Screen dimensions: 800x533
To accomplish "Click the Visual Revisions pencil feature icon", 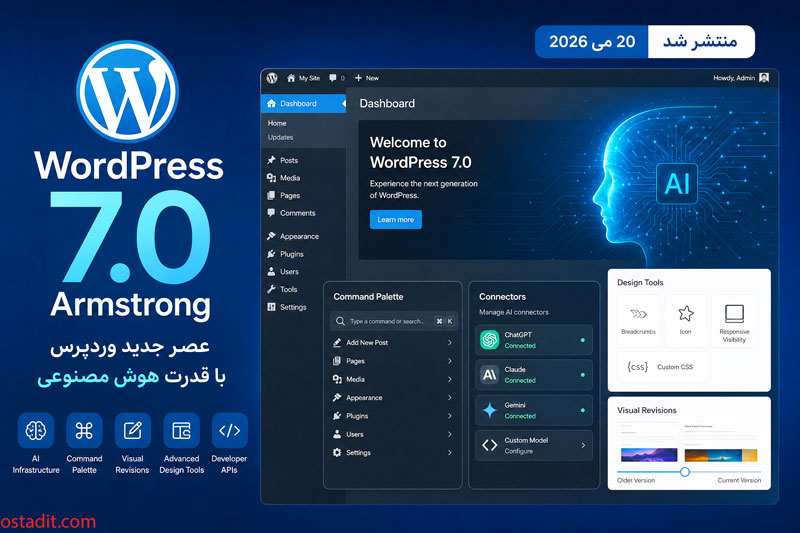I will [133, 430].
